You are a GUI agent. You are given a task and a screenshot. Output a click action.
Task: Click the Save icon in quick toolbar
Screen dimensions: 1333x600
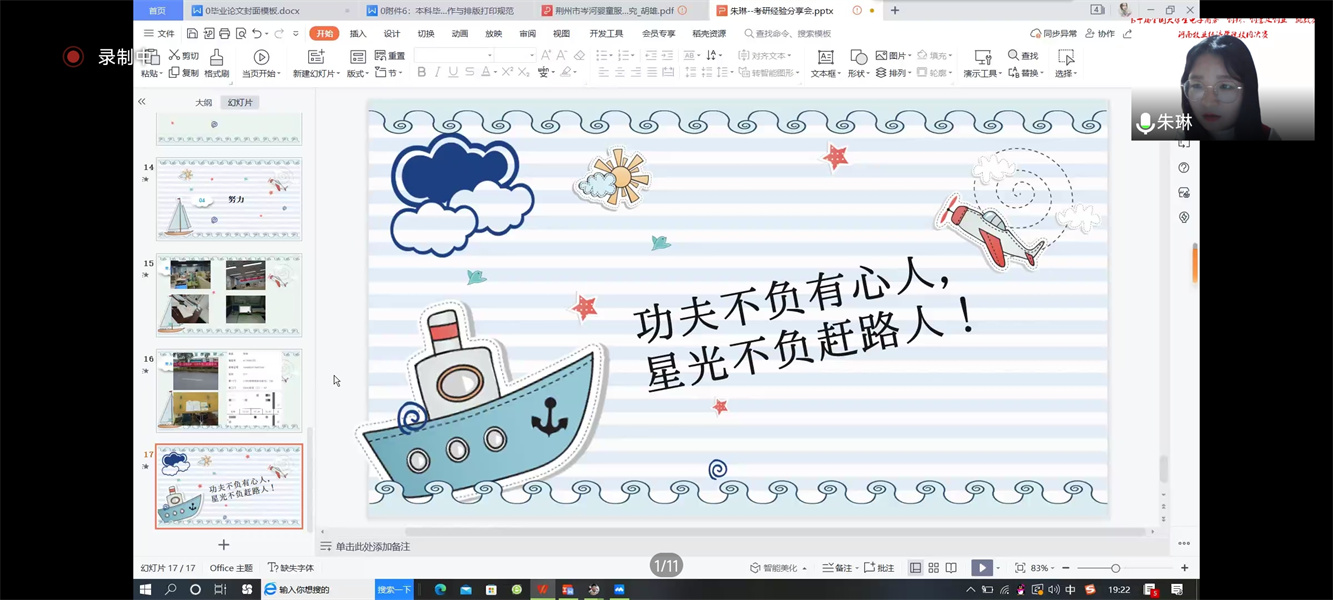(x=192, y=34)
